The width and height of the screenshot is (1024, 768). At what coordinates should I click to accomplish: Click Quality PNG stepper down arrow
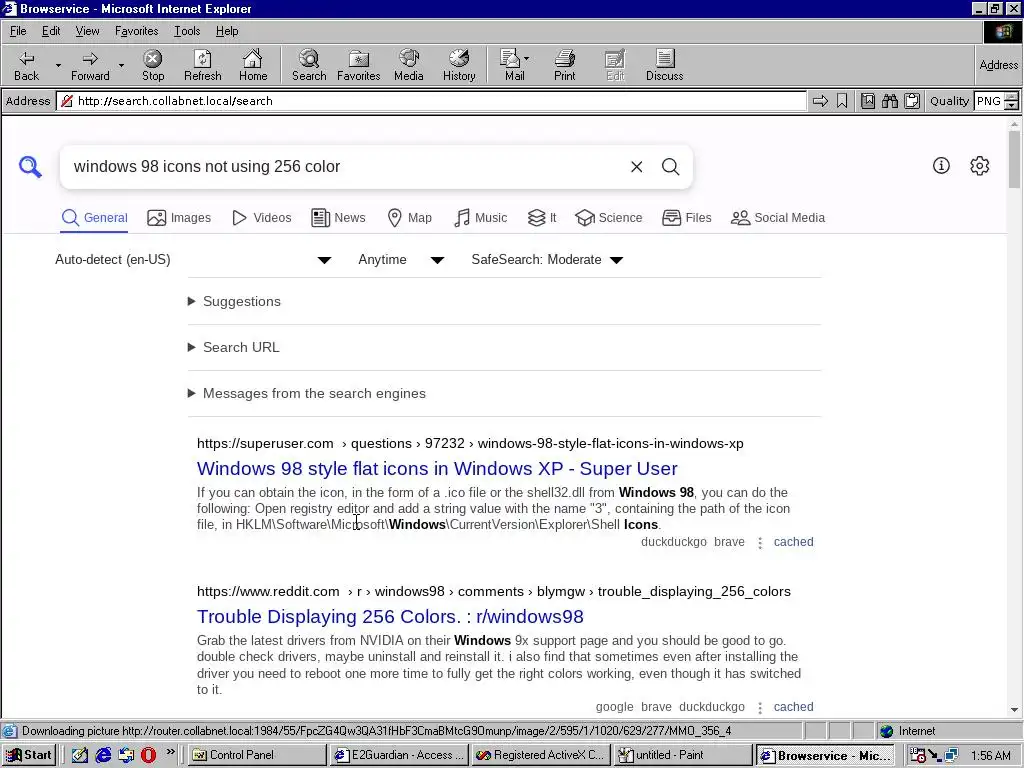tap(1012, 105)
